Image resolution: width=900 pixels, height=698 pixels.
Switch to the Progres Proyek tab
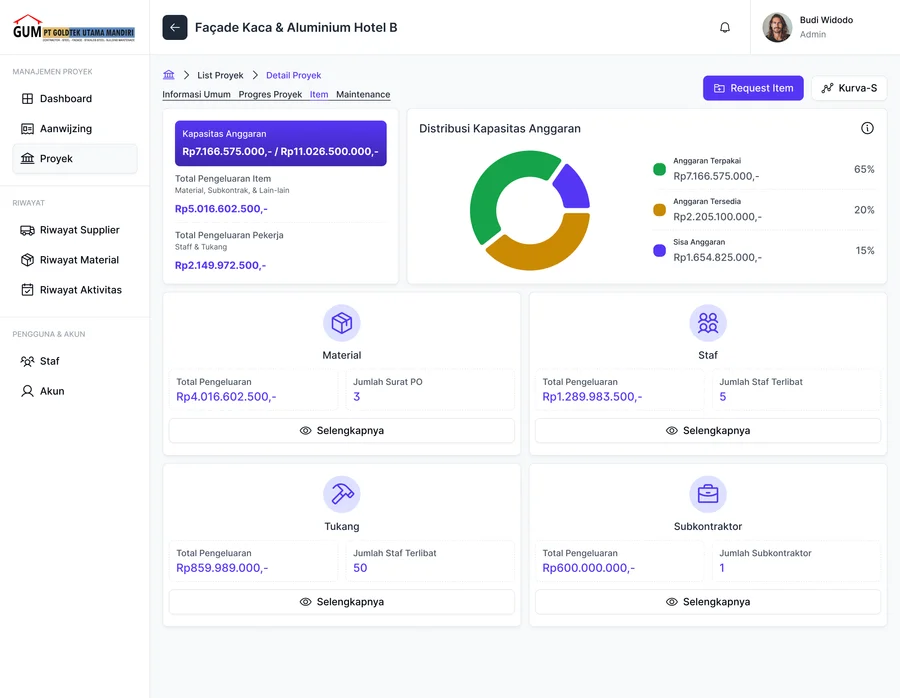270,95
